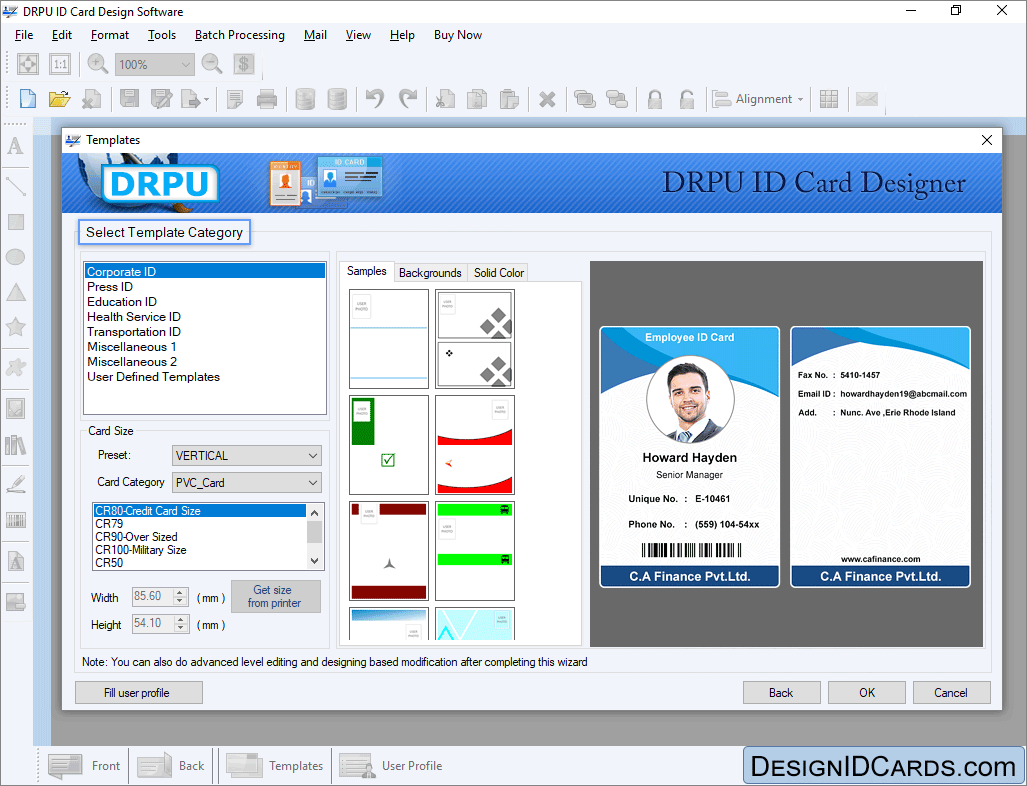
Task: Click the zoom out magnifier icon
Action: point(212,64)
